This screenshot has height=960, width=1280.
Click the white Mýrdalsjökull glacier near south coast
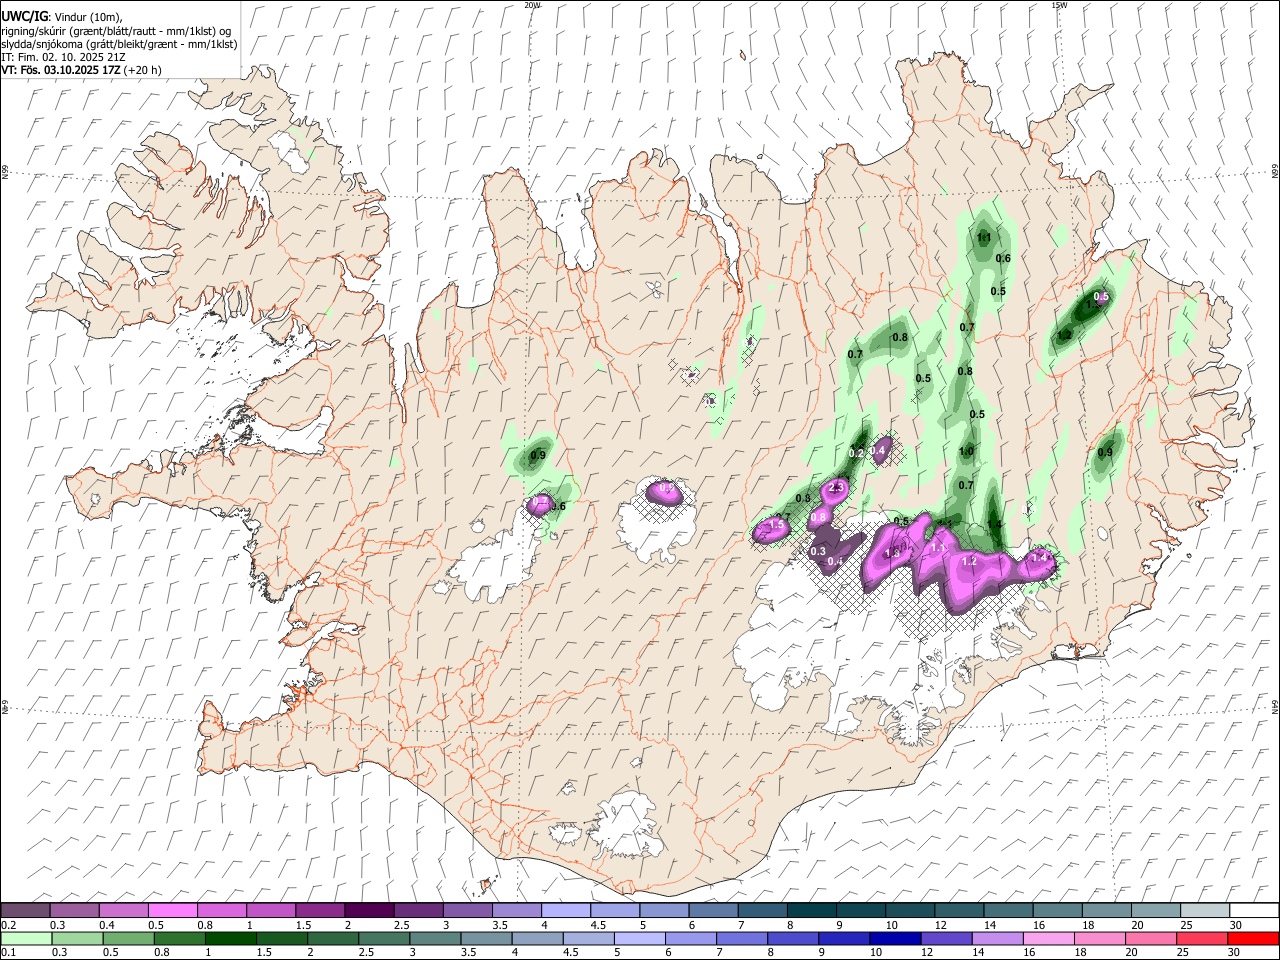click(x=625, y=825)
